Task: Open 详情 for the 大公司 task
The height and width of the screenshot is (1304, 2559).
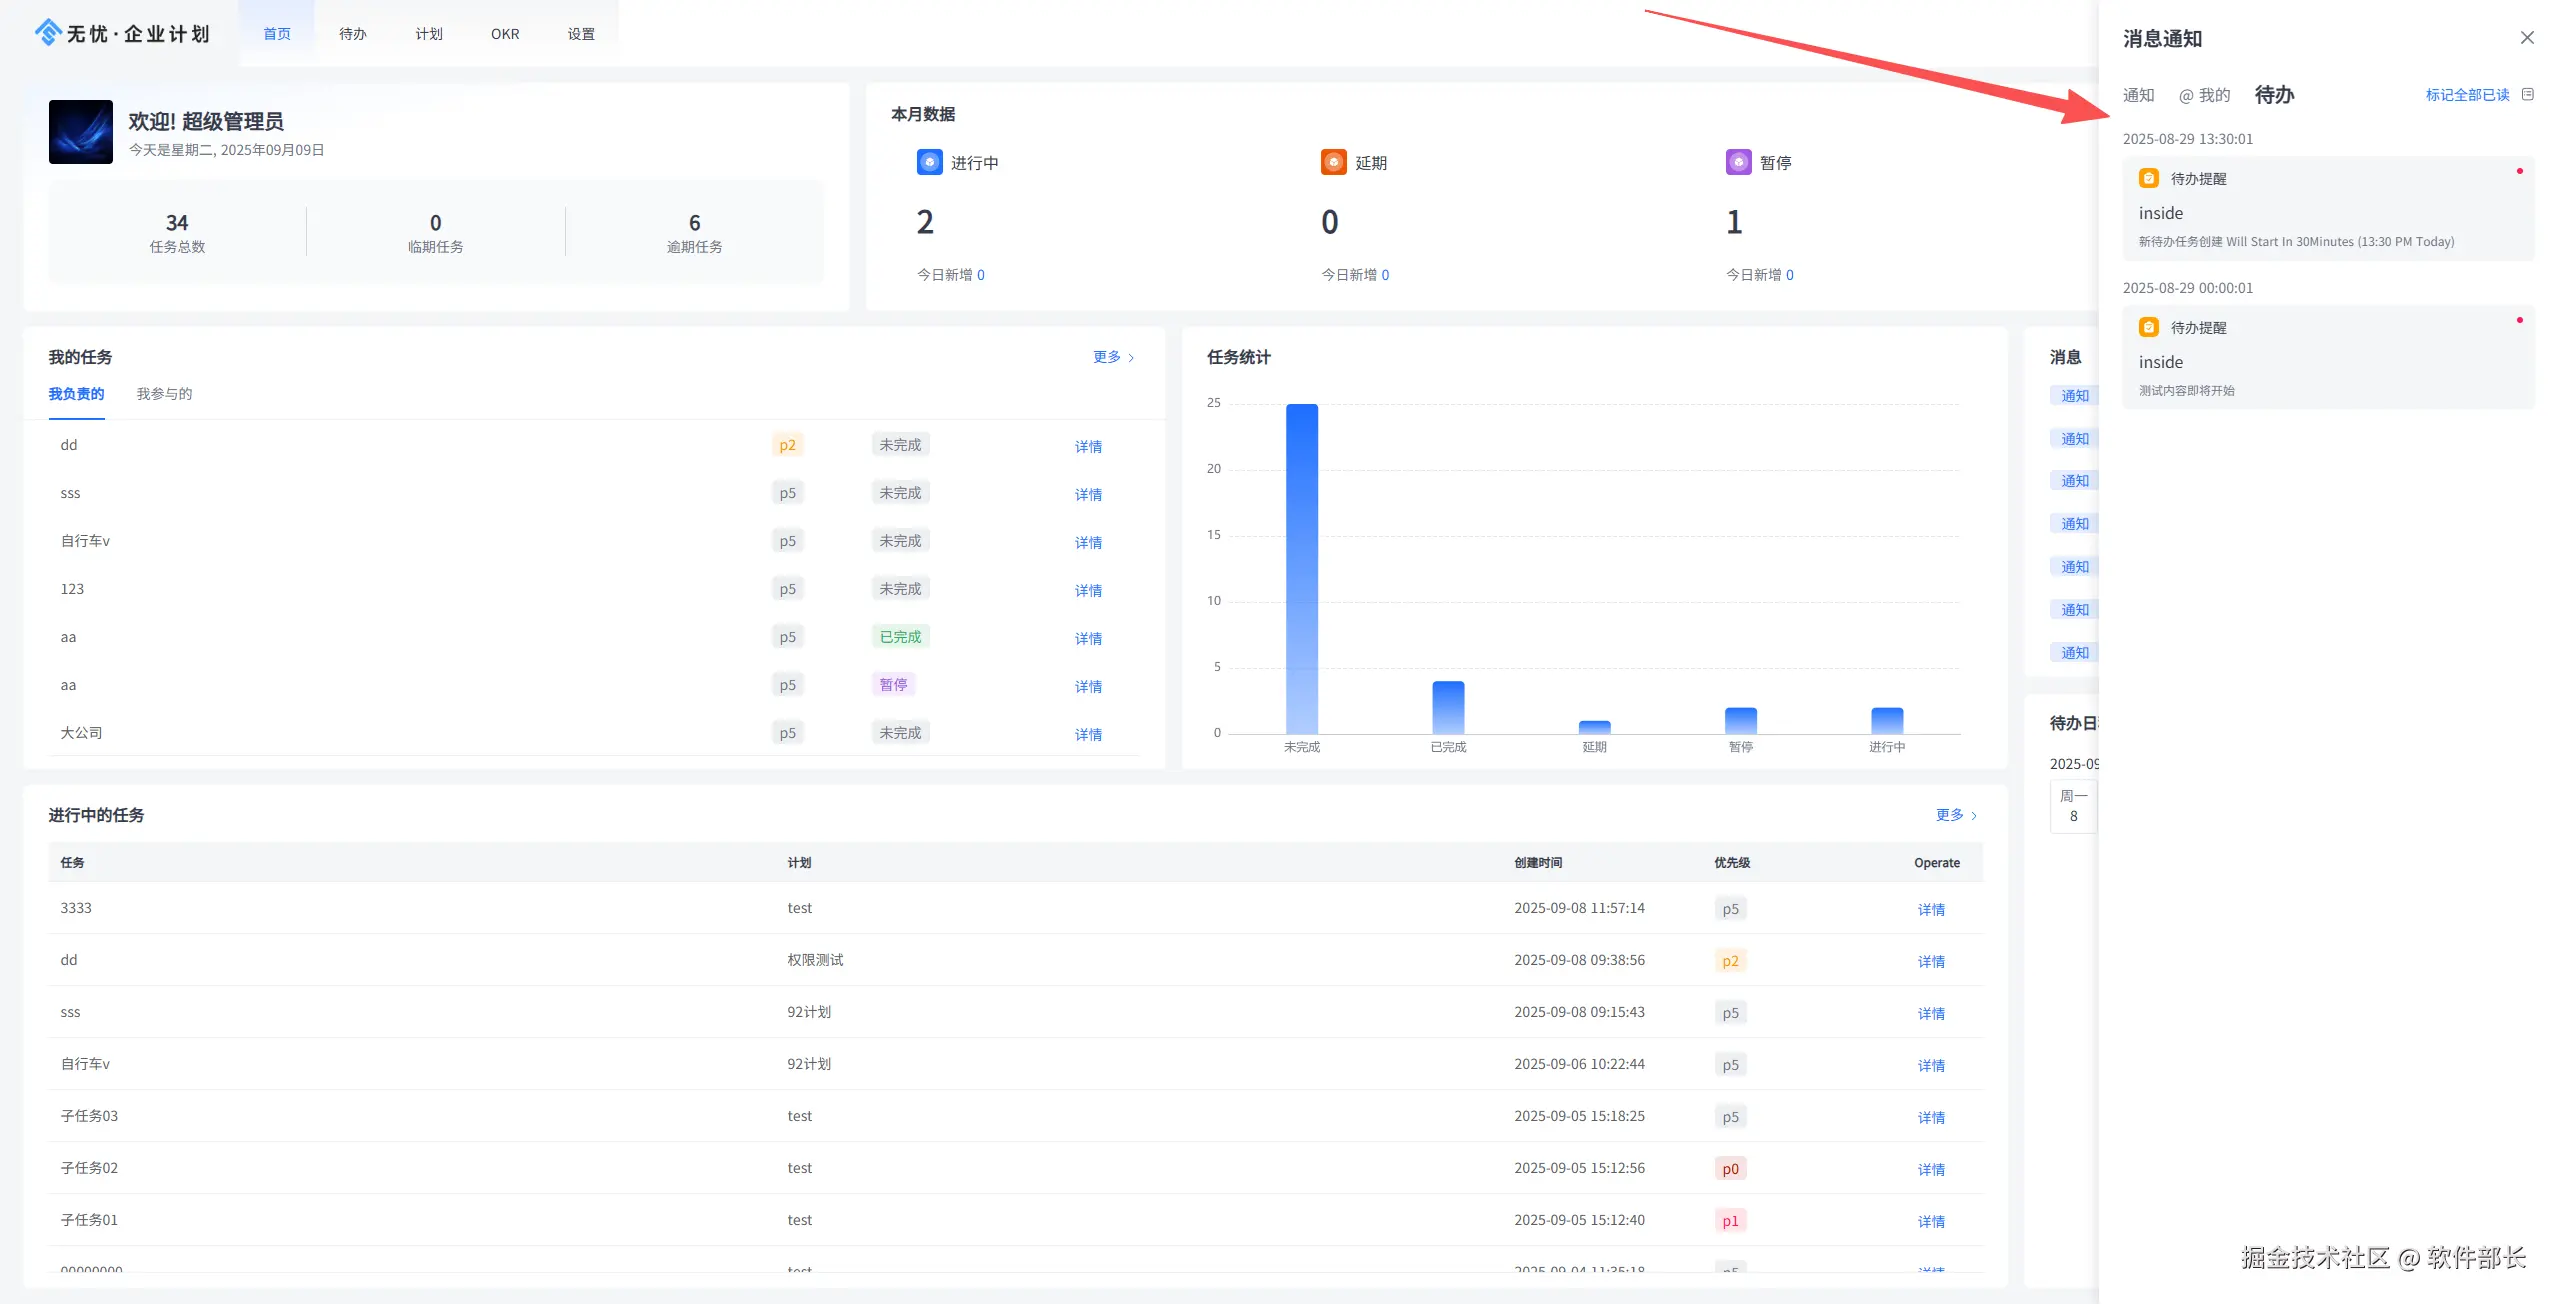Action: coord(1088,734)
